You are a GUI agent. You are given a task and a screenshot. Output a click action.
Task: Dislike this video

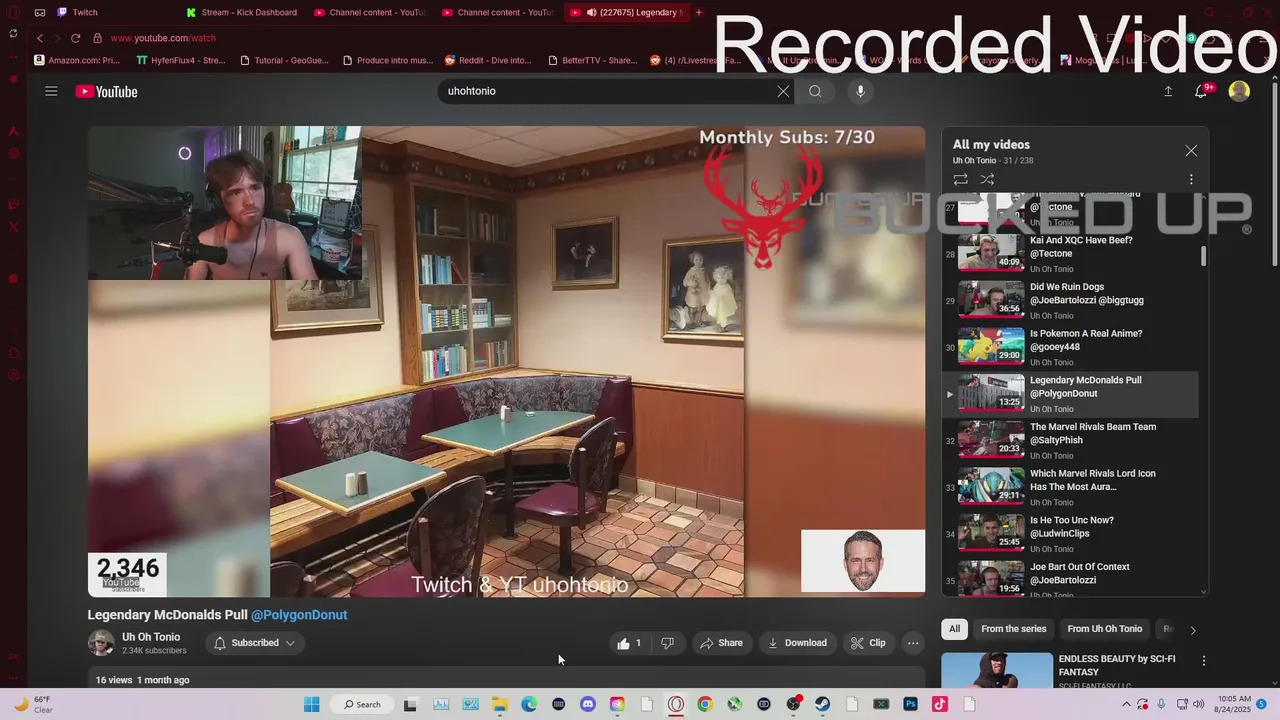pyautogui.click(x=667, y=643)
